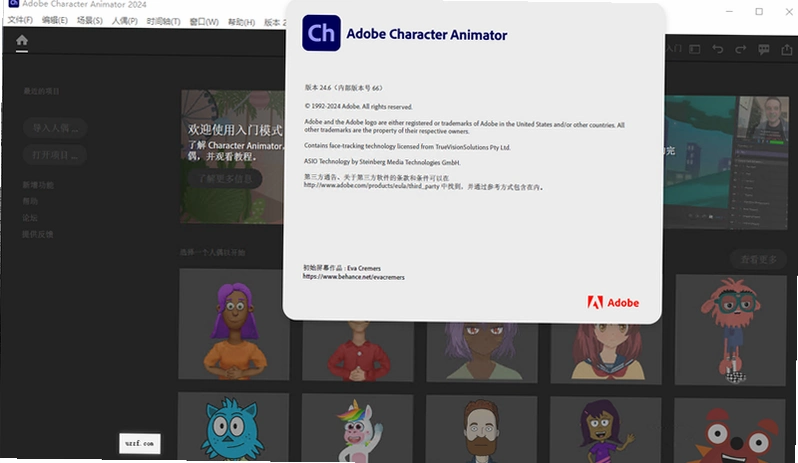This screenshot has height=463, width=798.
Task: Click the Adobe Character Animator dialog title
Action: [426, 35]
